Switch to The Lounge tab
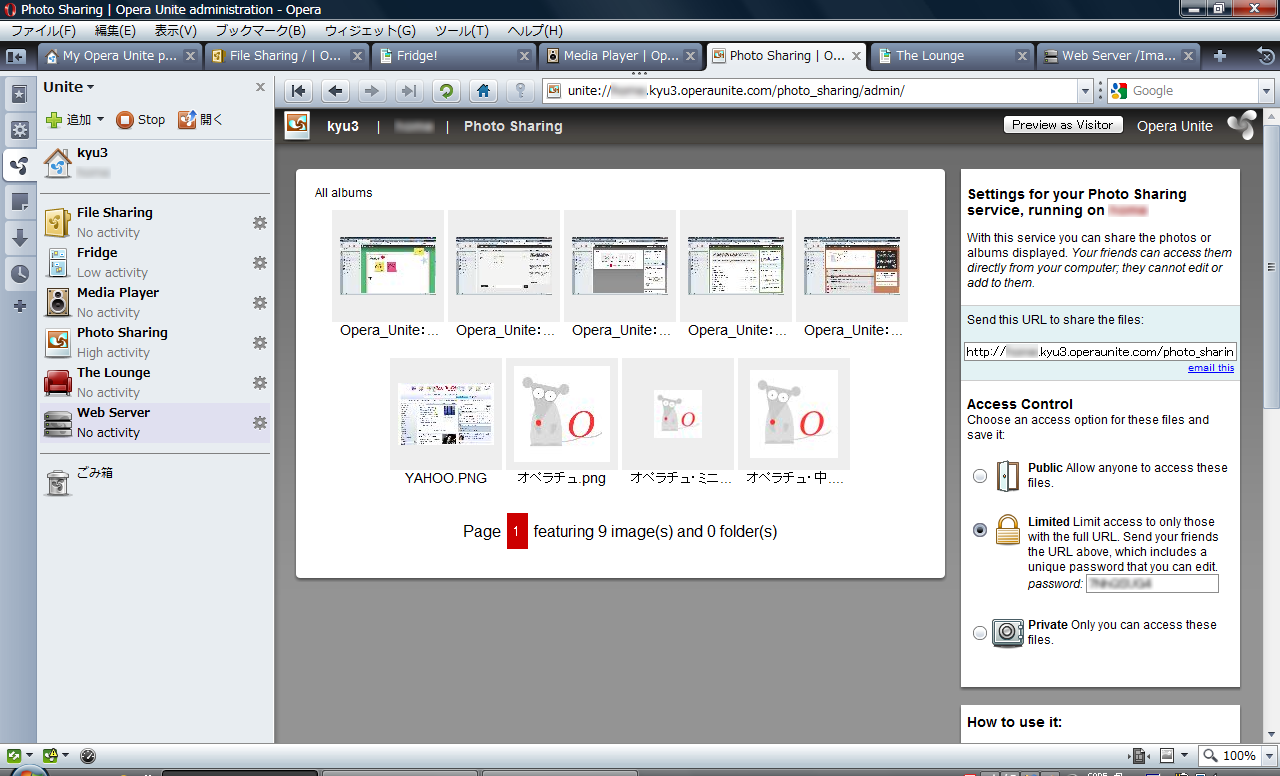The width and height of the screenshot is (1280, 776). click(952, 56)
